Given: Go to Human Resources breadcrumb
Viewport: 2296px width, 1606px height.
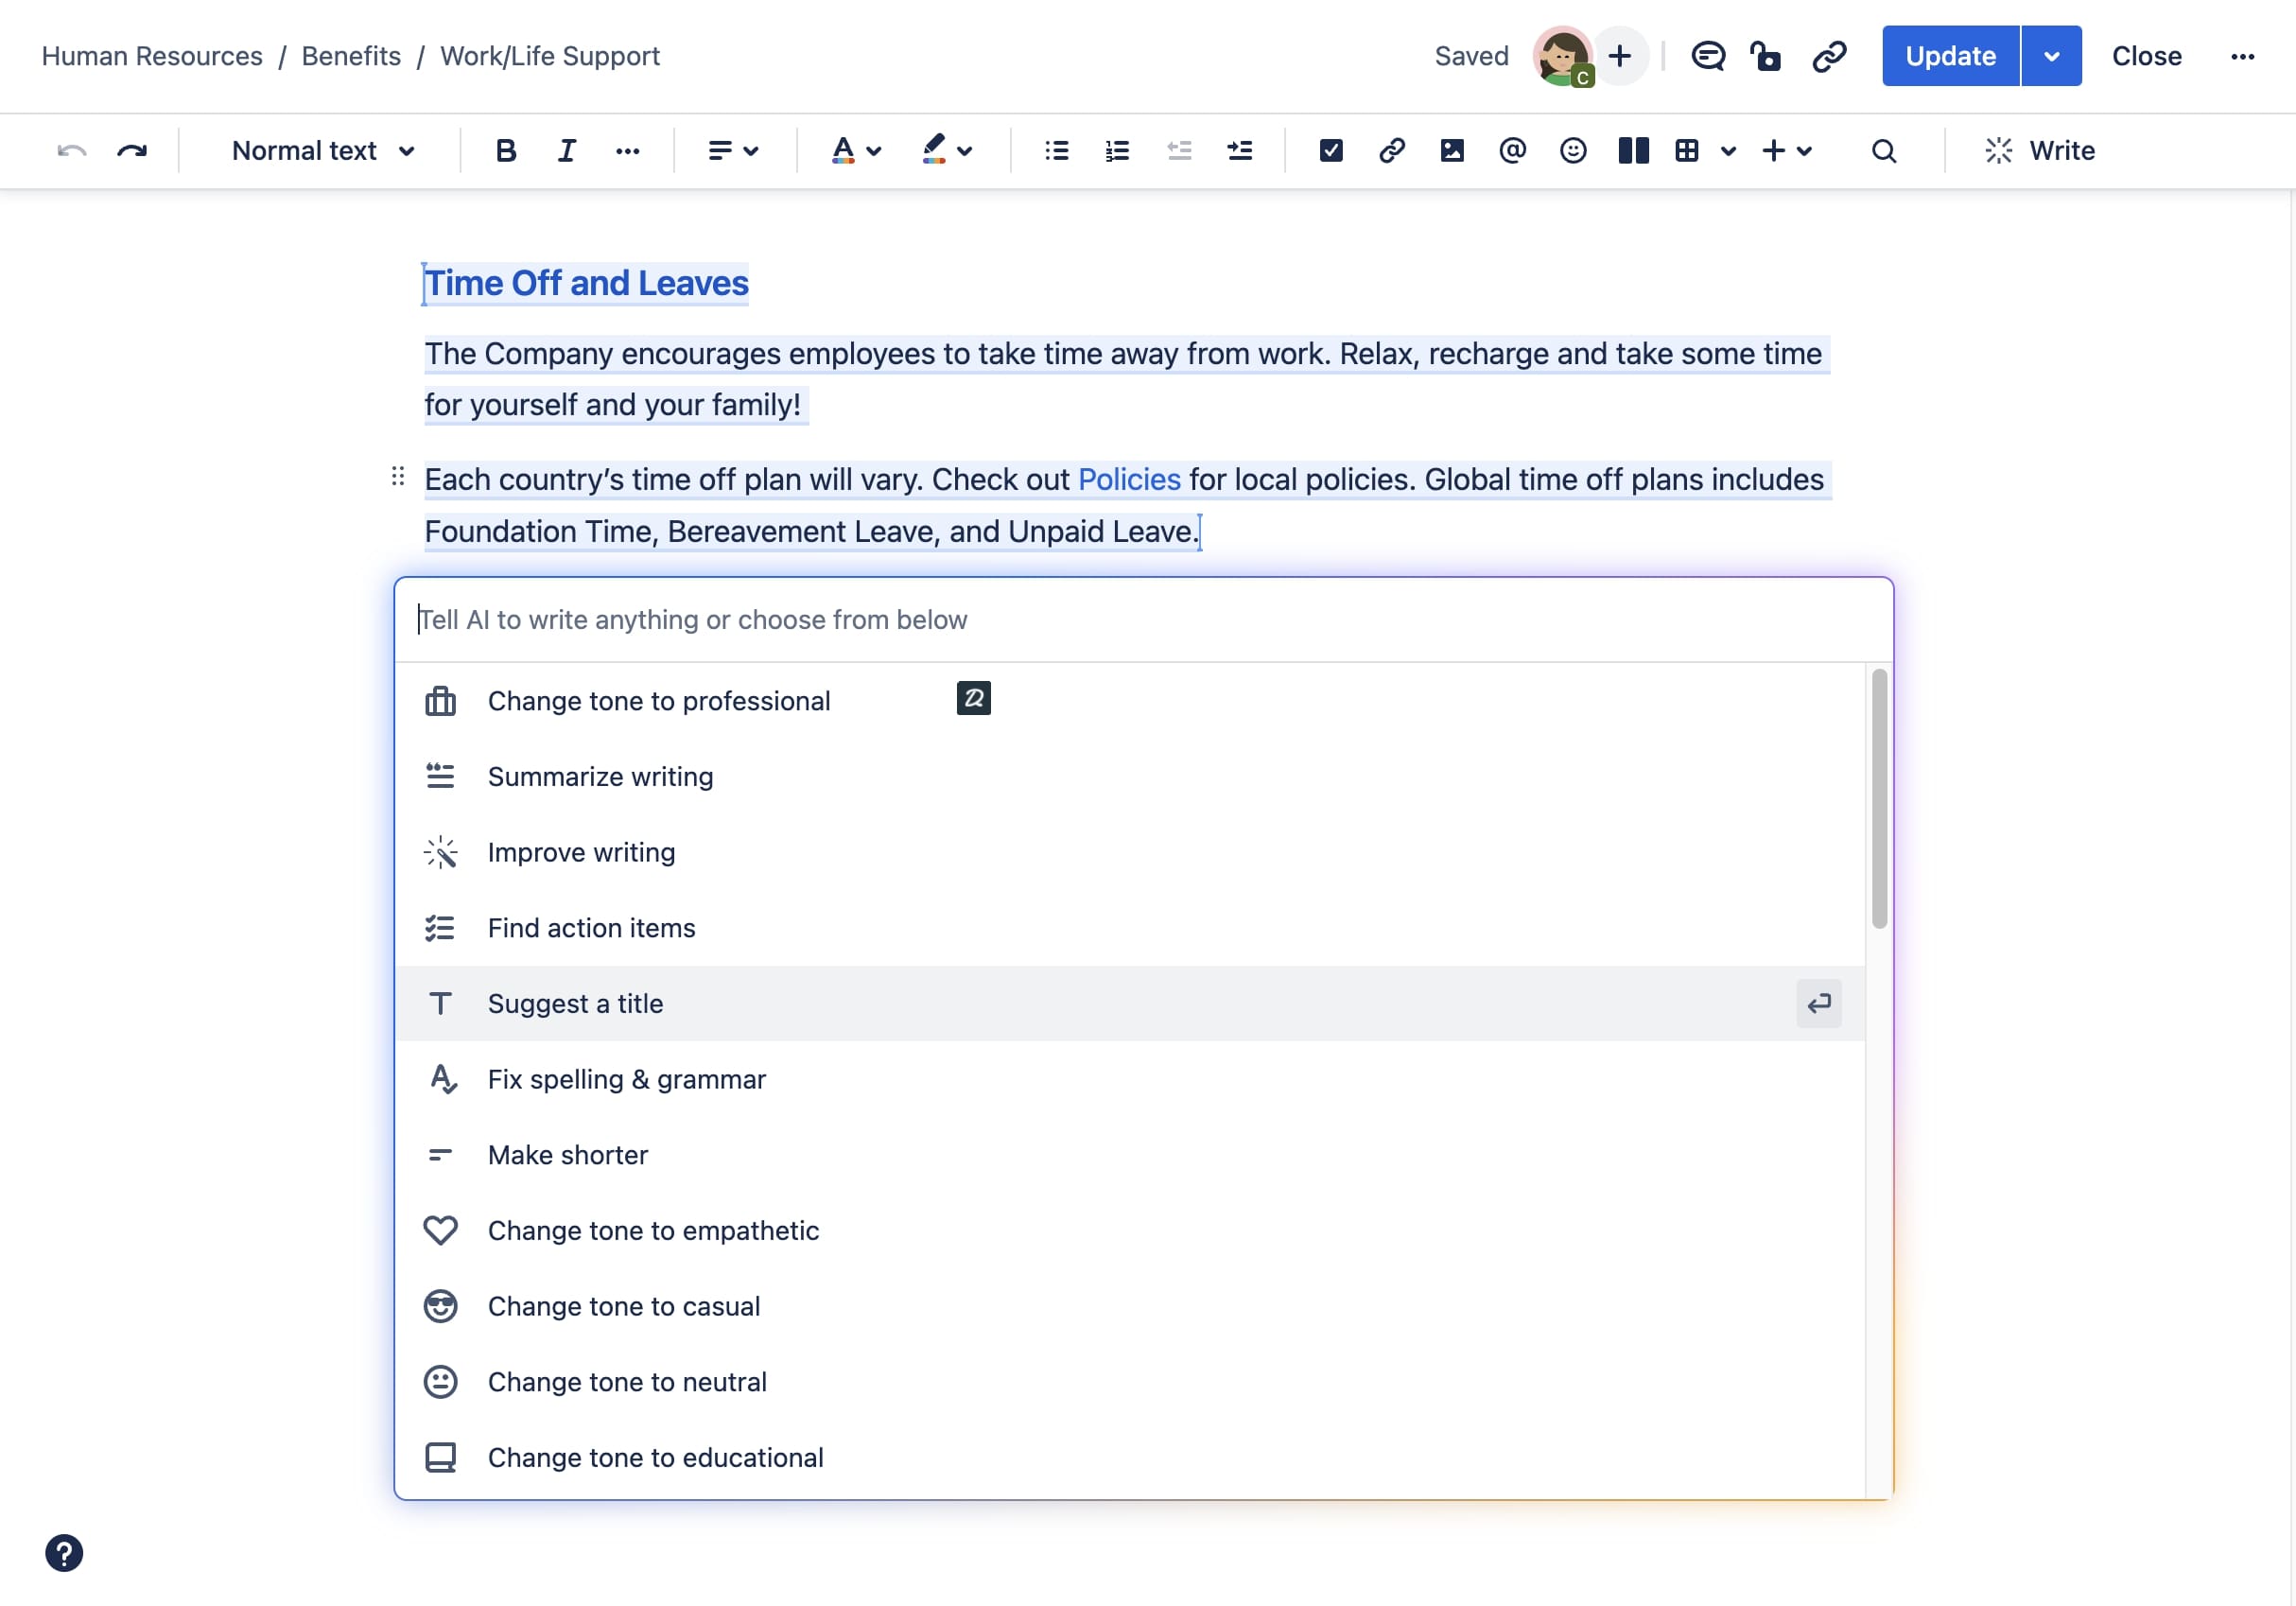Looking at the screenshot, I should [x=152, y=56].
